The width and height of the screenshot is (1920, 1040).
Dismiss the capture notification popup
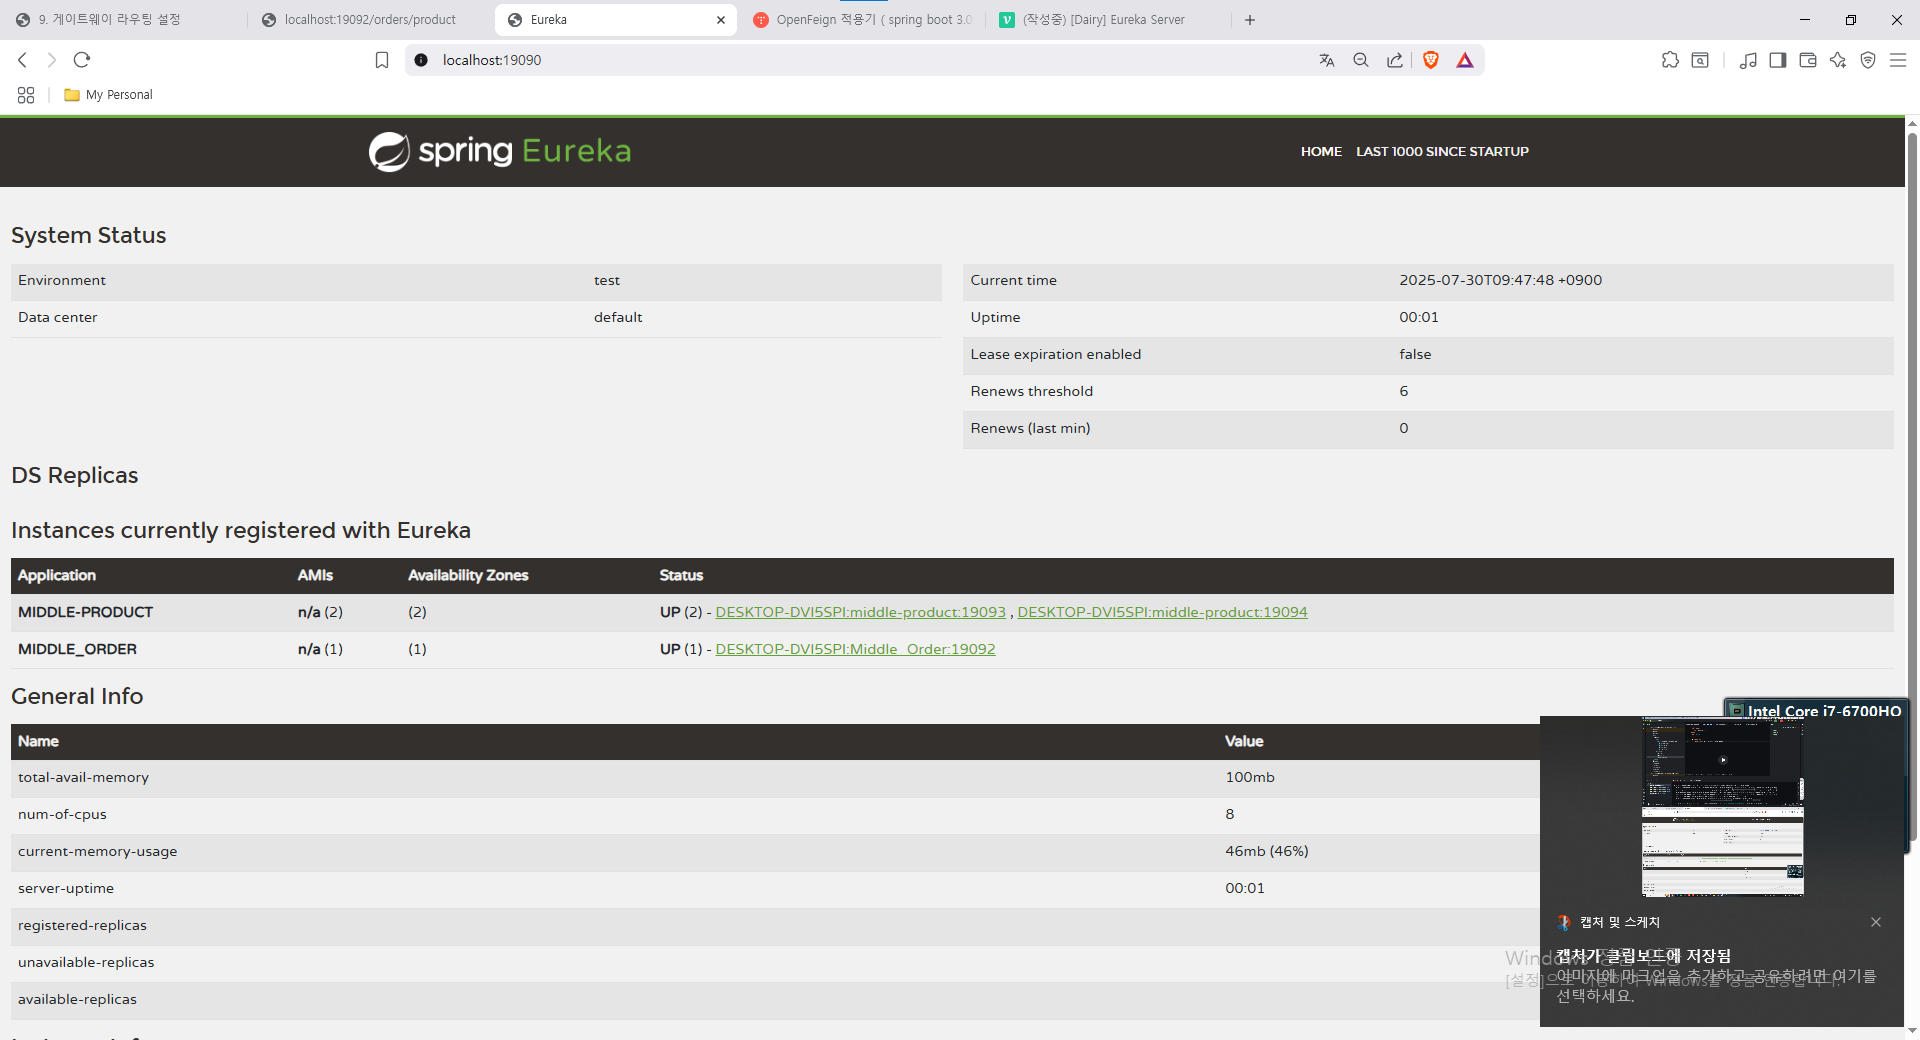1876,922
